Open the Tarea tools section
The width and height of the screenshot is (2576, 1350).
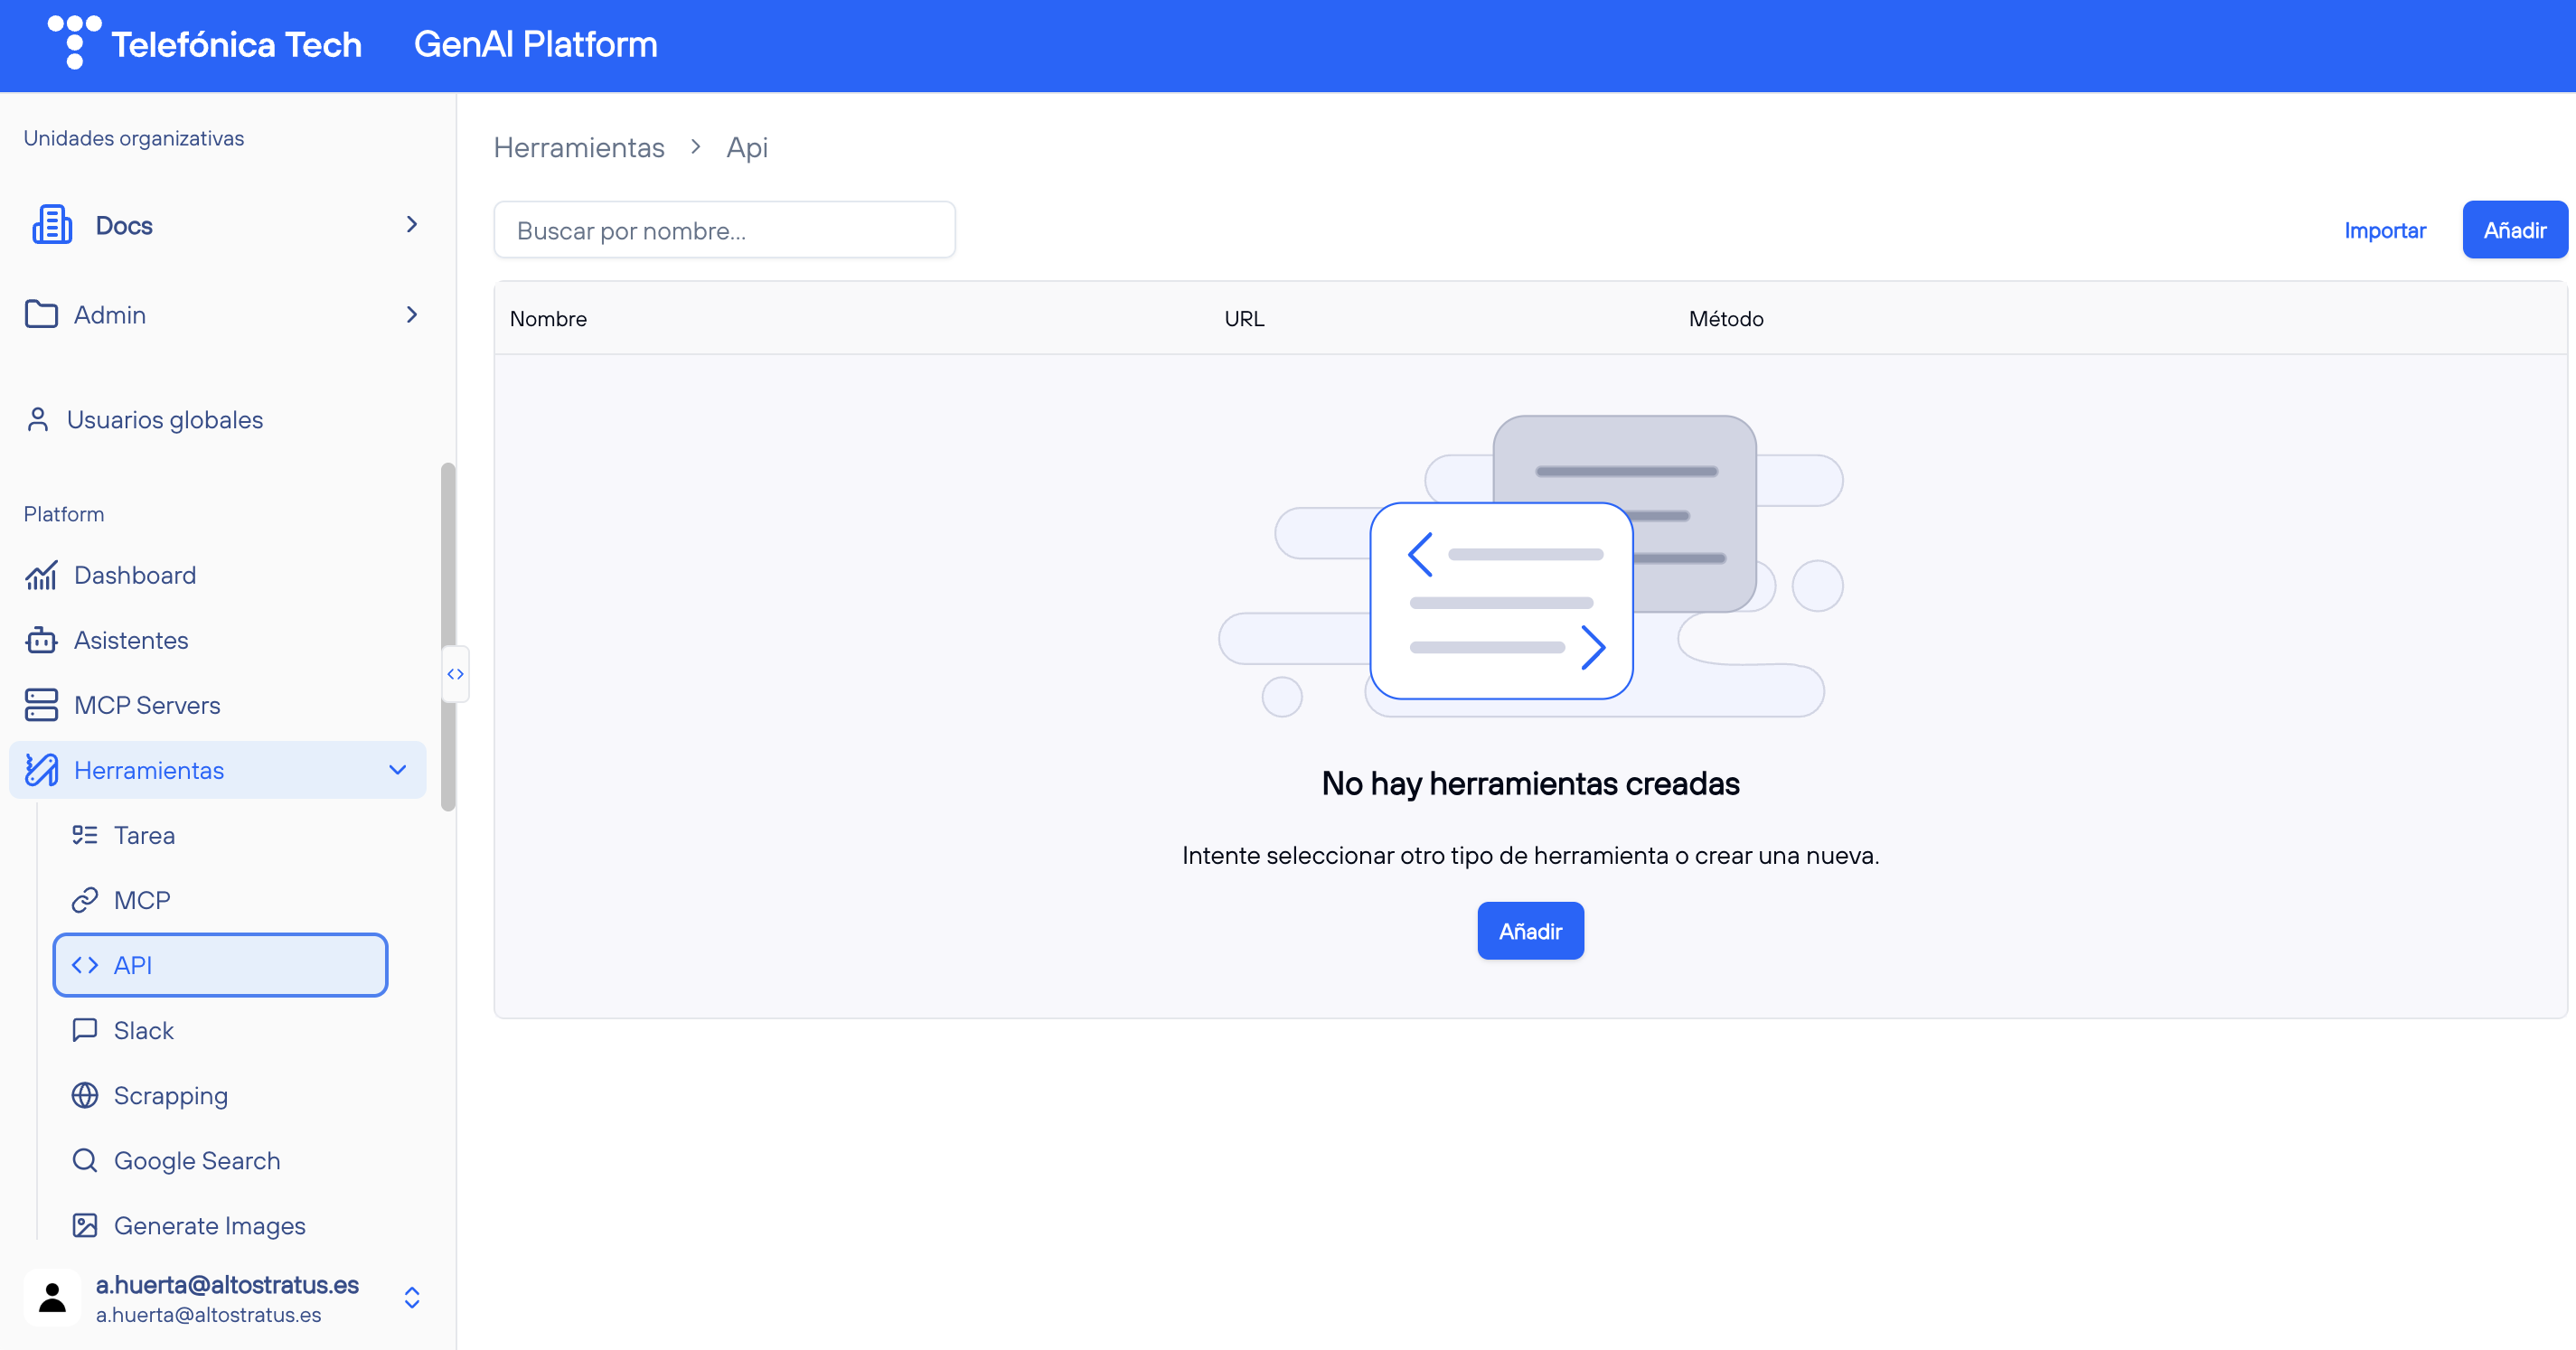144,835
